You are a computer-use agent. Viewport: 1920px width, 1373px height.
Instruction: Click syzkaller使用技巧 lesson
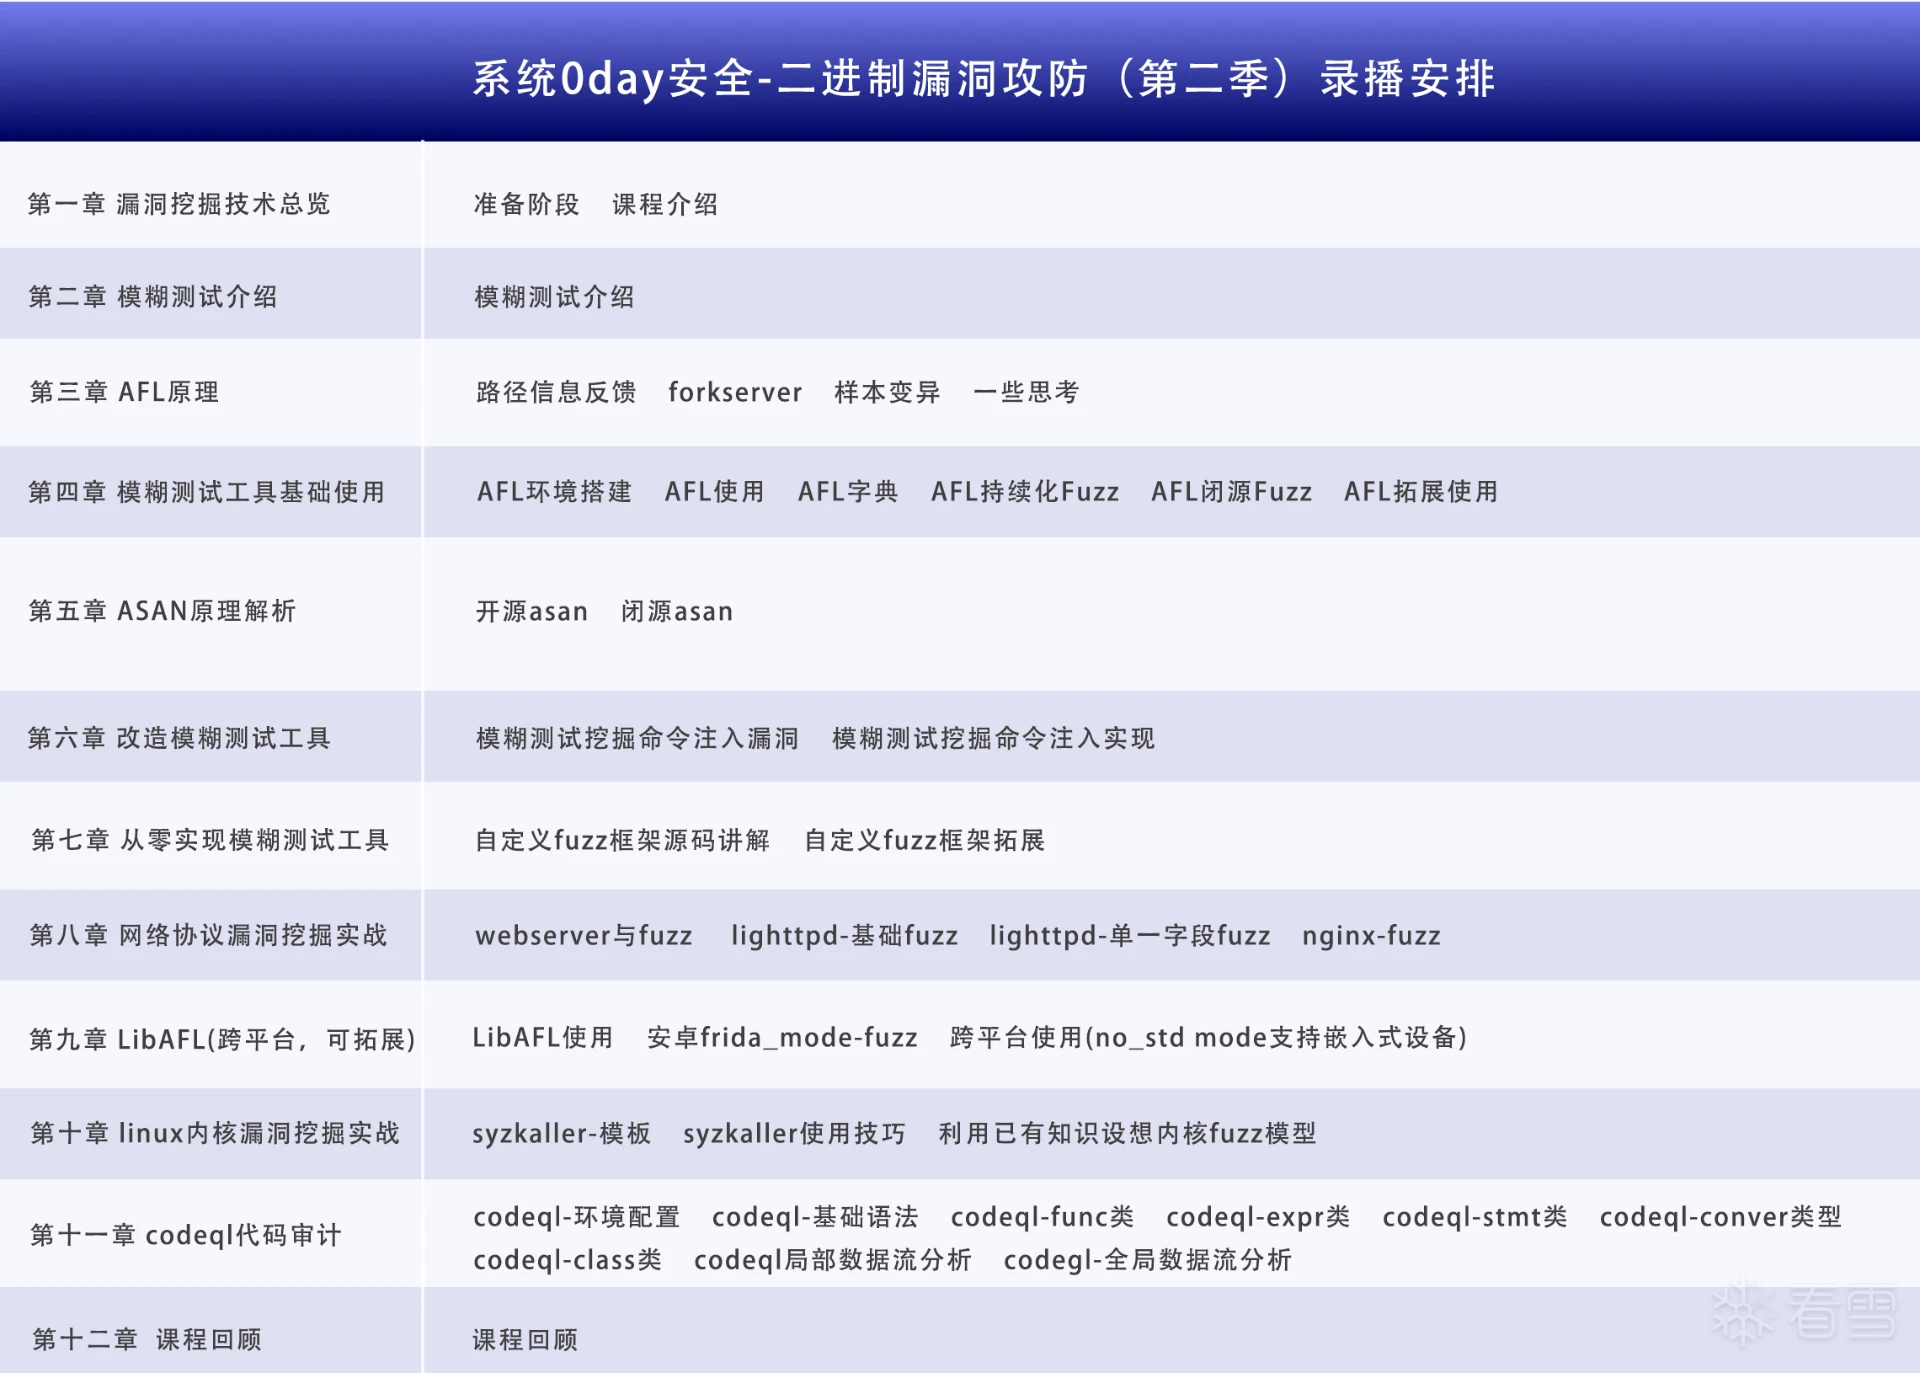click(x=794, y=1133)
